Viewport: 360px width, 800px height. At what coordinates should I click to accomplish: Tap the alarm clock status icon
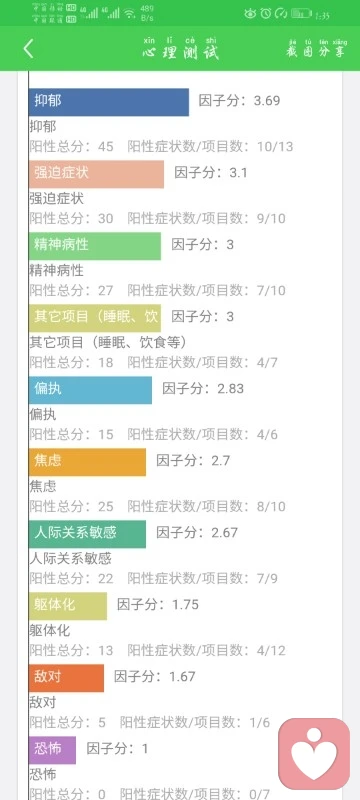point(266,14)
